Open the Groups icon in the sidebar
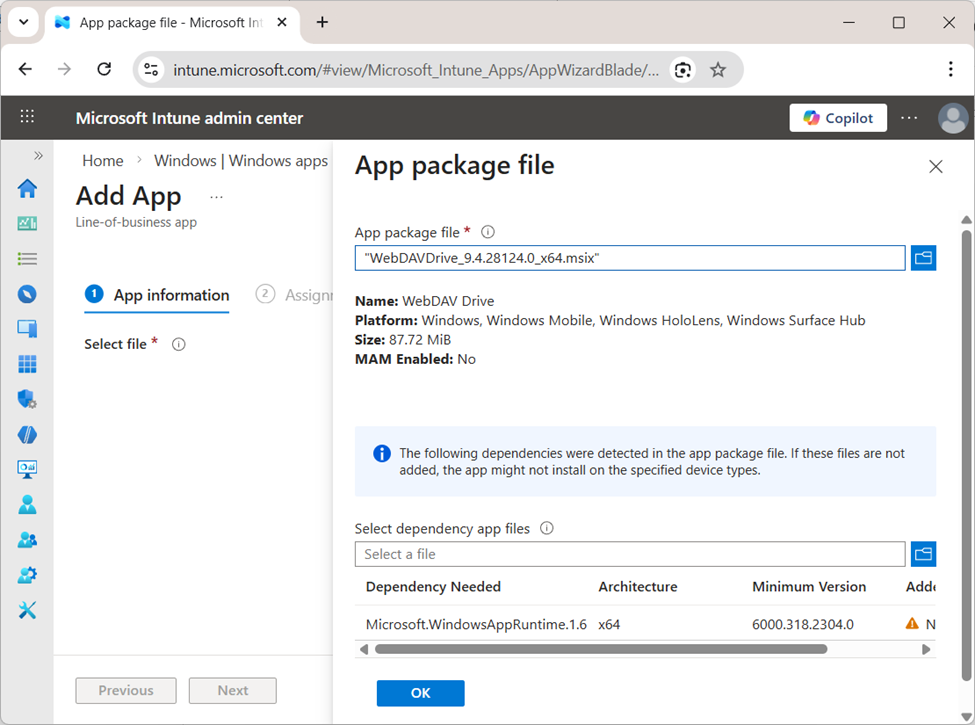975x725 pixels. tap(27, 538)
